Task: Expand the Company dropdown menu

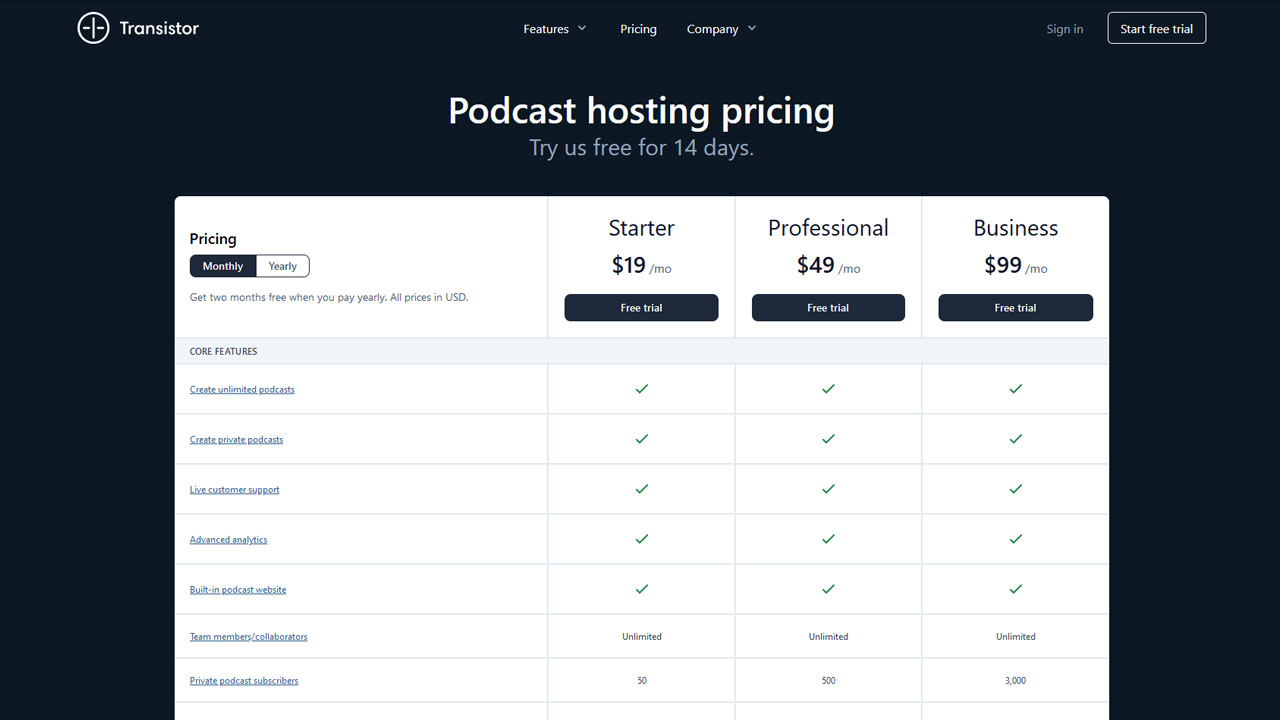Action: pos(722,29)
